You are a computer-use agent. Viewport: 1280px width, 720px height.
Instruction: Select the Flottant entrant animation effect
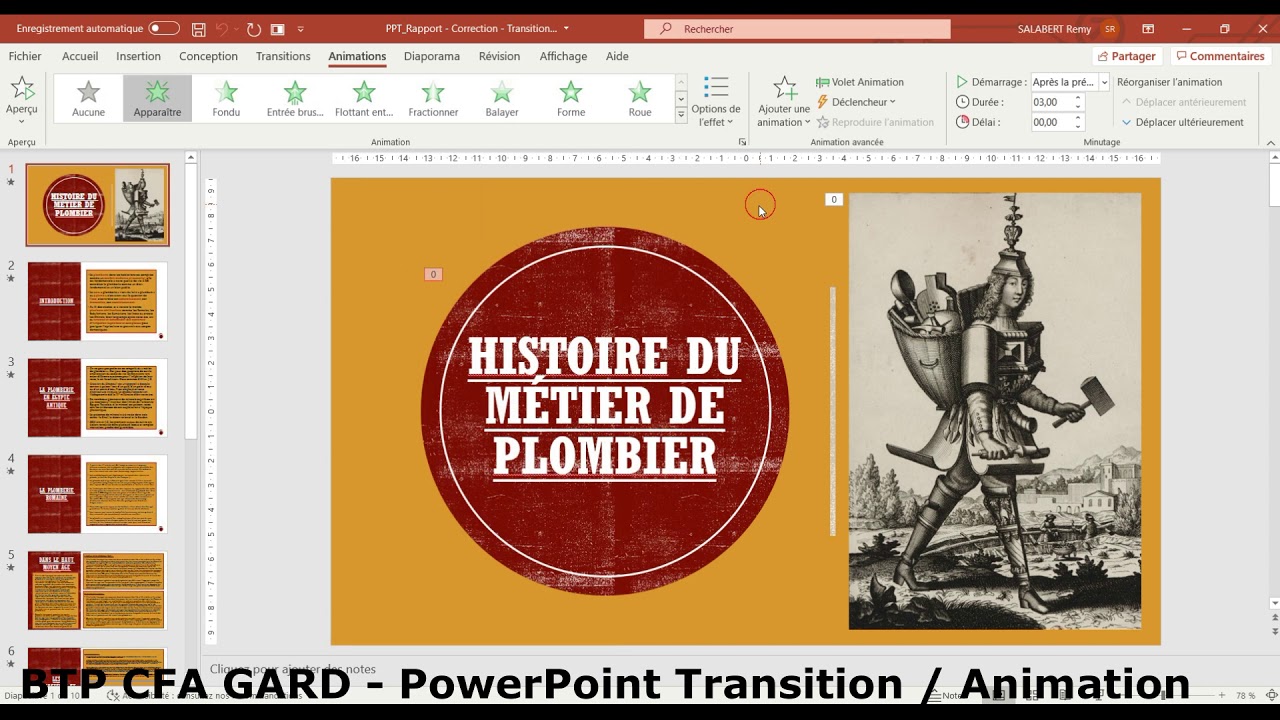point(364,99)
